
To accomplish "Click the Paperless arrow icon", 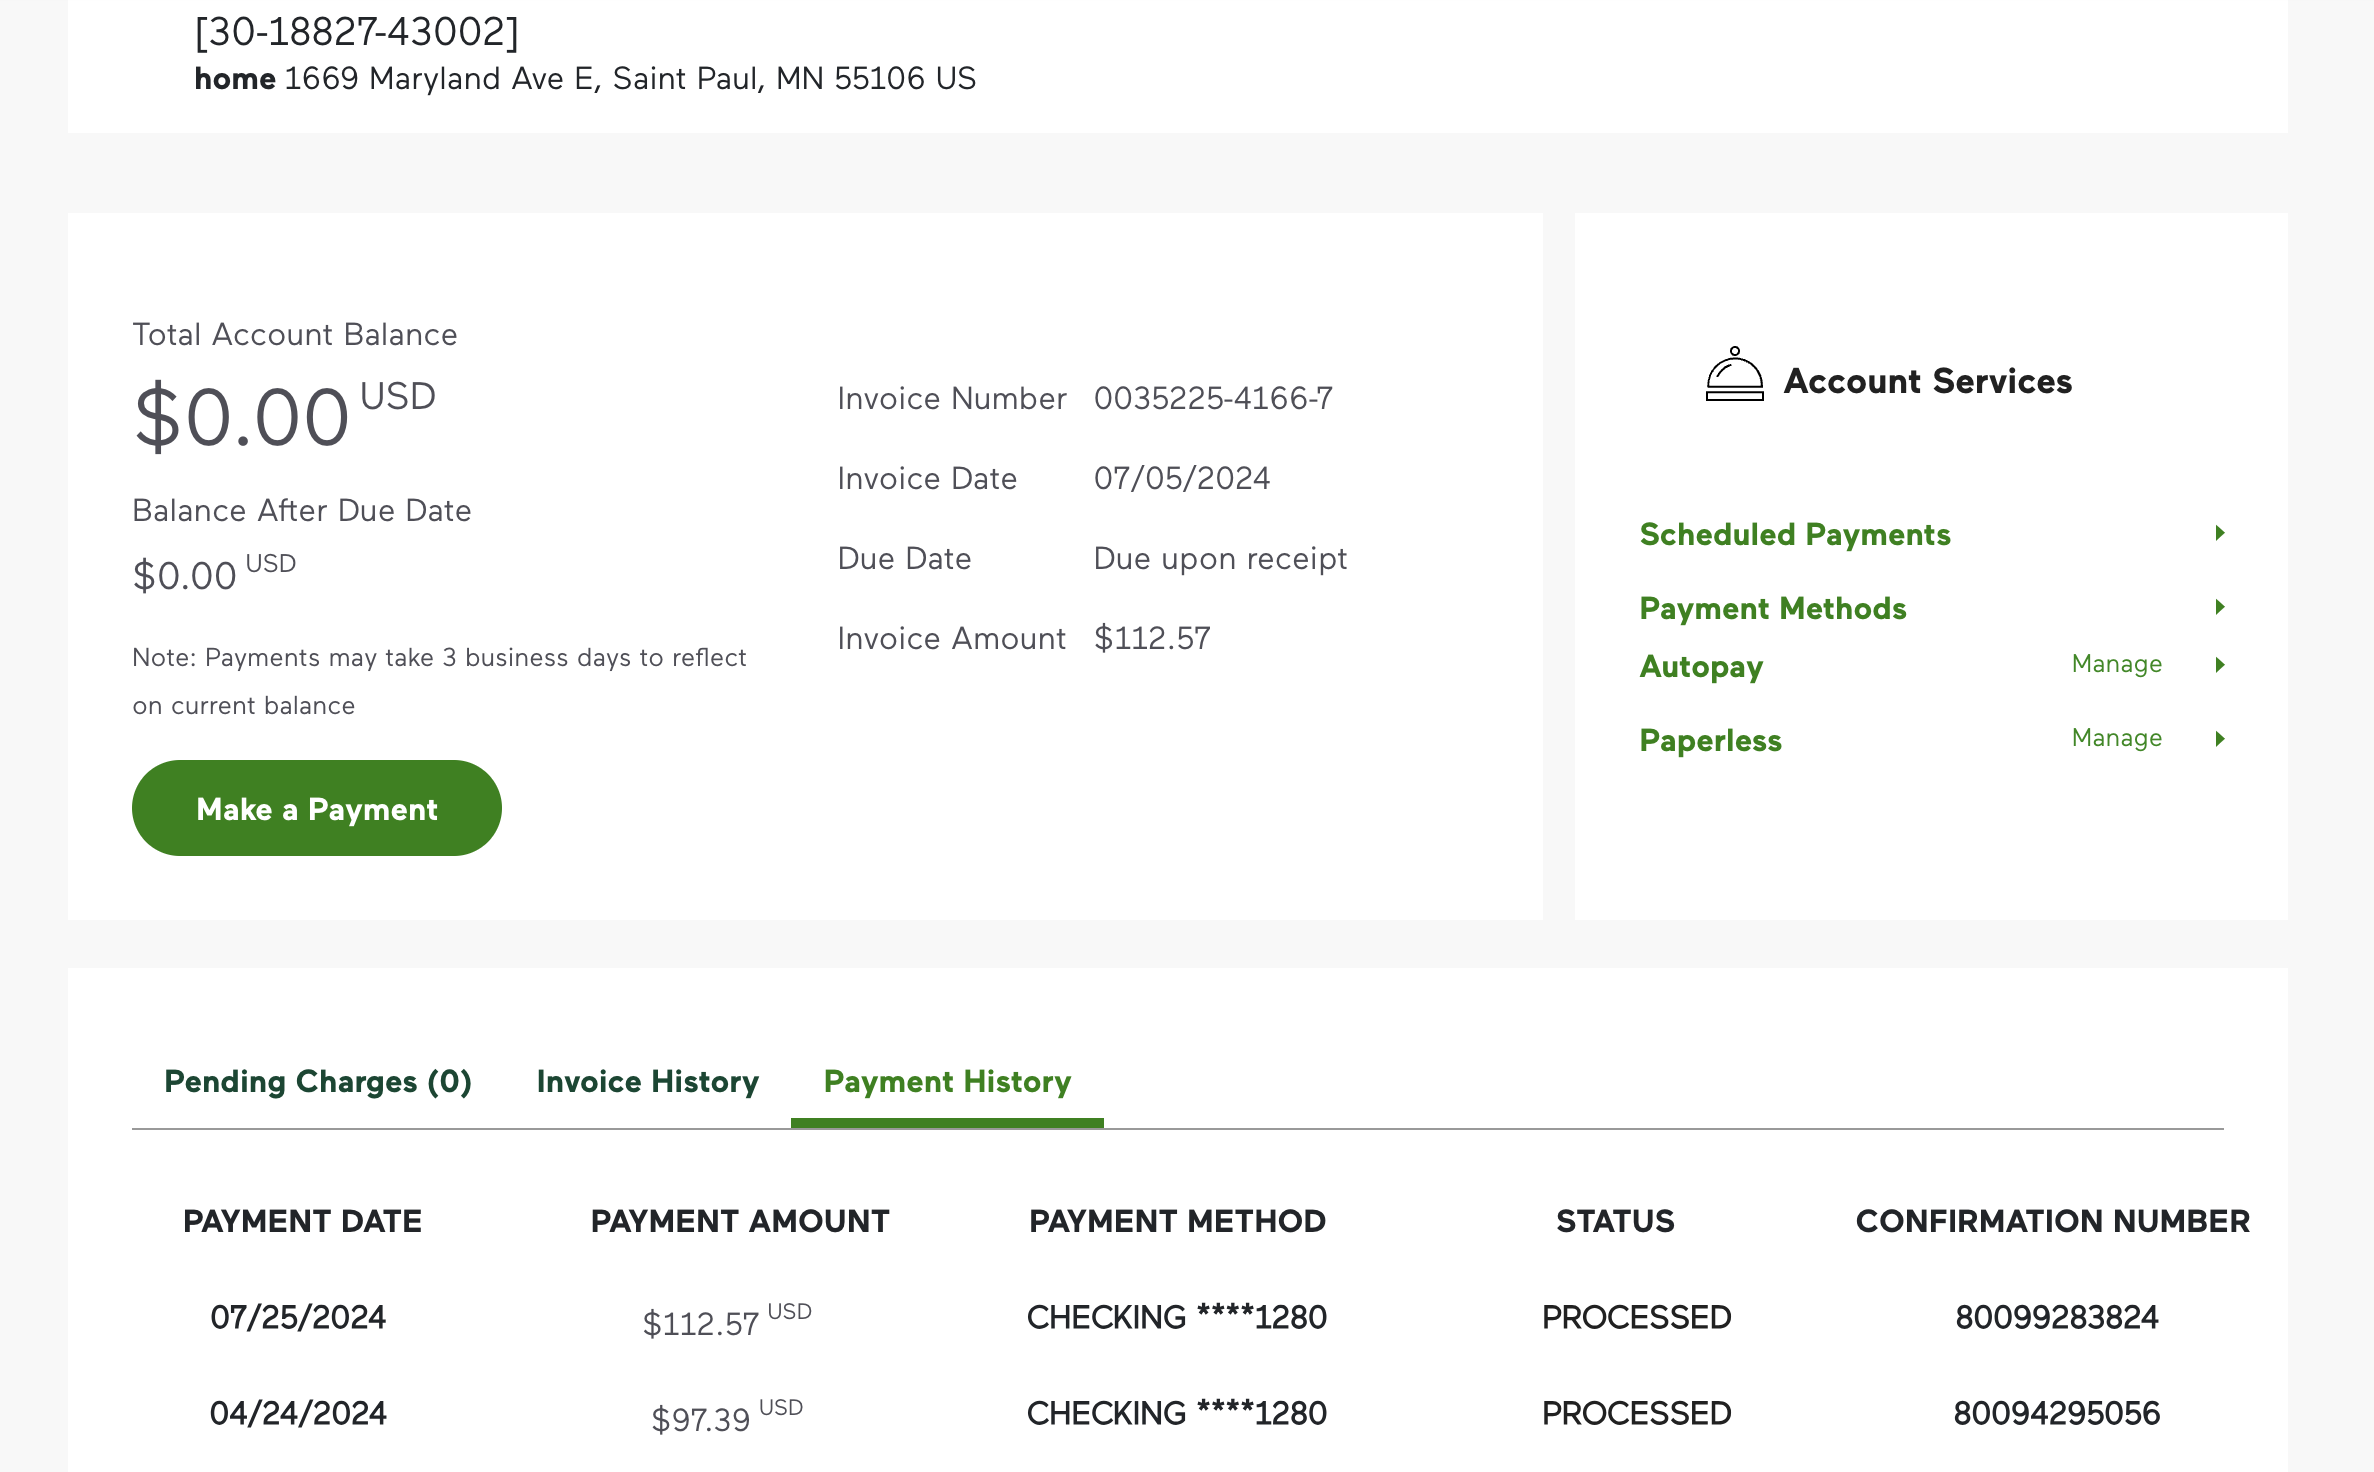I will pos(2219,739).
